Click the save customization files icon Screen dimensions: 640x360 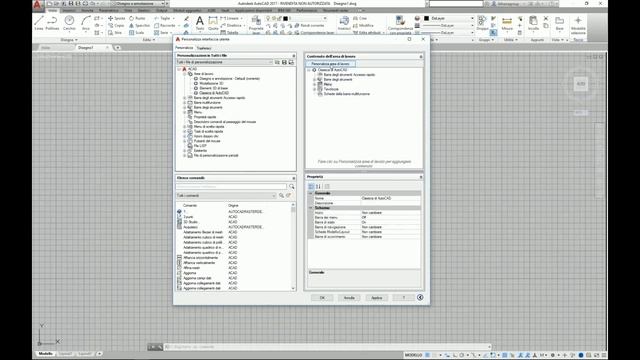[x=284, y=62]
